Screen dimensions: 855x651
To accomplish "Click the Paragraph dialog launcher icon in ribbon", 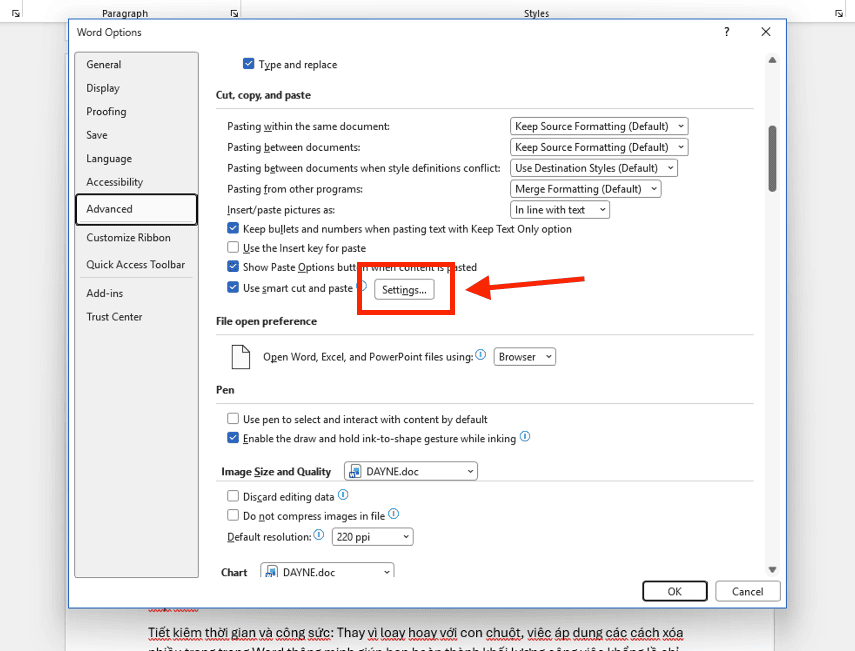I will 234,13.
